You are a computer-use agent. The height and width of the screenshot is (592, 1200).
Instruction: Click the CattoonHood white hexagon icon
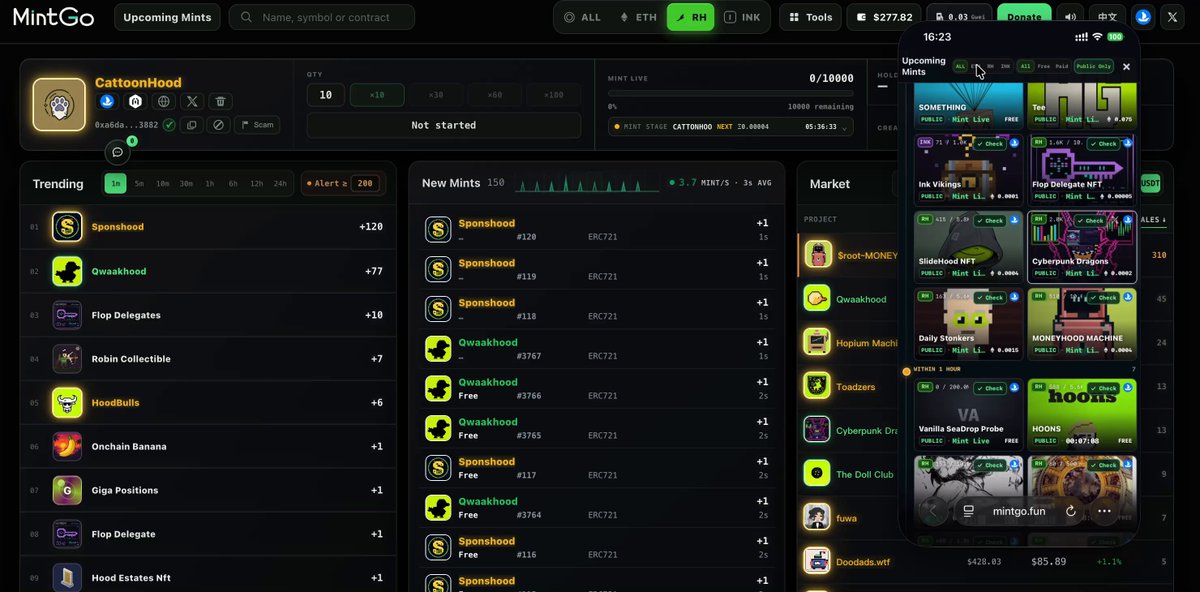[135, 101]
